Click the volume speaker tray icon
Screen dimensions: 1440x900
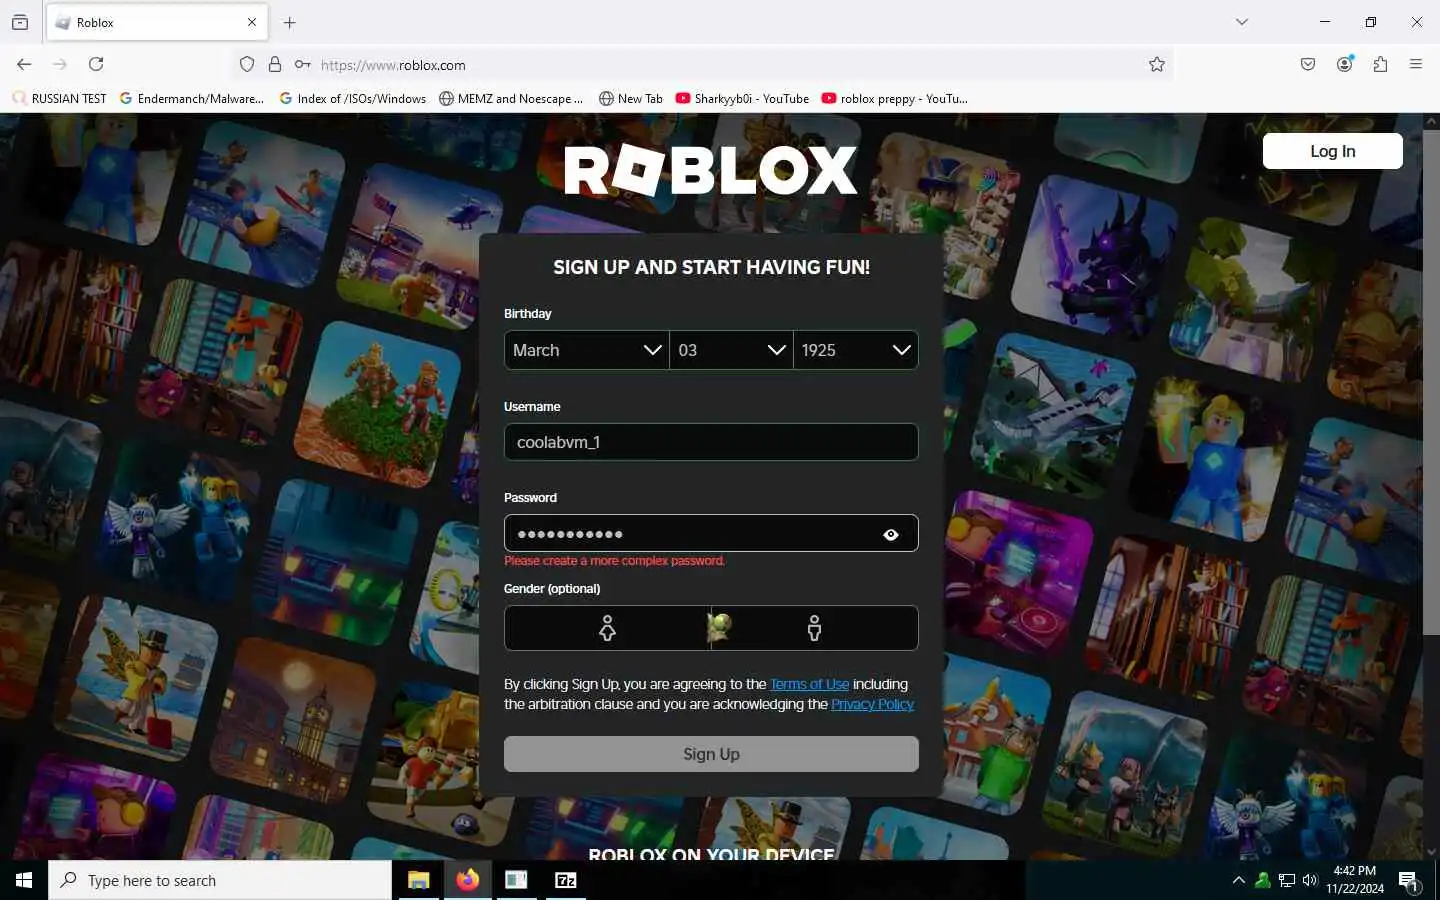[1310, 880]
